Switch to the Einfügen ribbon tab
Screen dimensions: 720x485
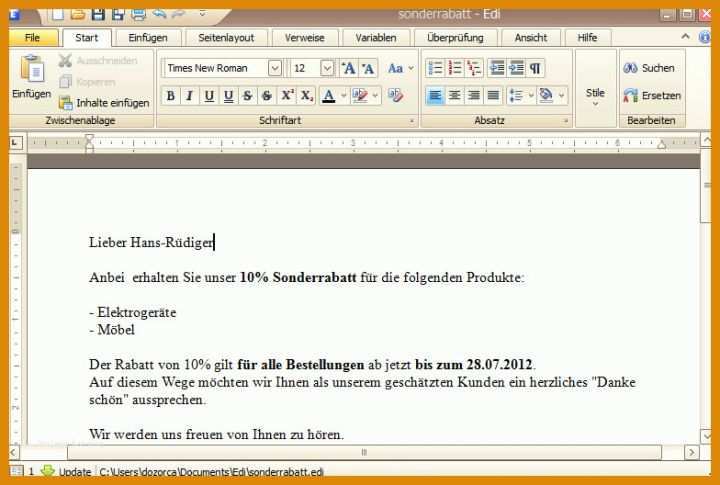148,38
